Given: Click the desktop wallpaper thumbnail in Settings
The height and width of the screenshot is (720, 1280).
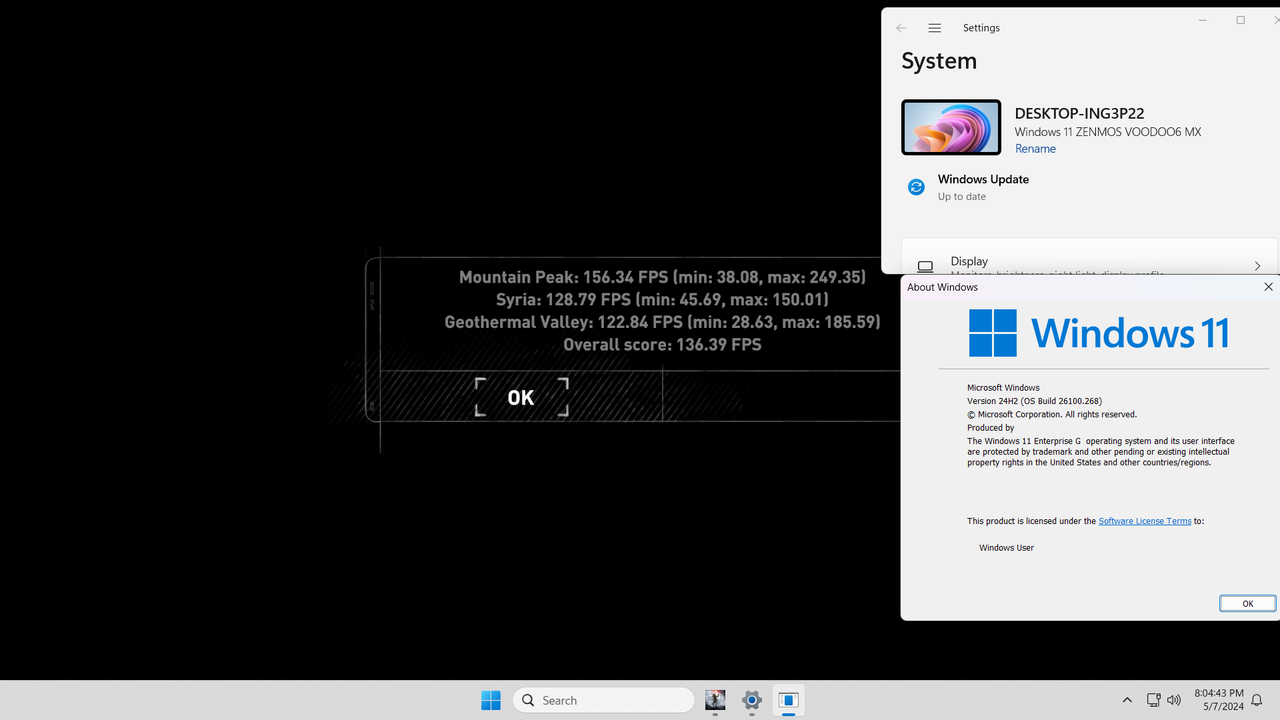Looking at the screenshot, I should [x=951, y=127].
